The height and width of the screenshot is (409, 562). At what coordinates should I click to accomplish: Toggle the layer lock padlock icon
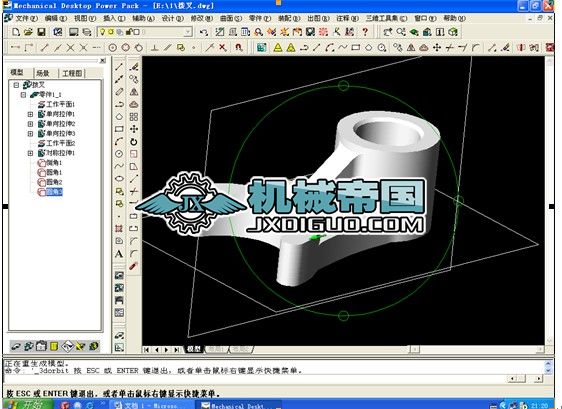coord(128,32)
